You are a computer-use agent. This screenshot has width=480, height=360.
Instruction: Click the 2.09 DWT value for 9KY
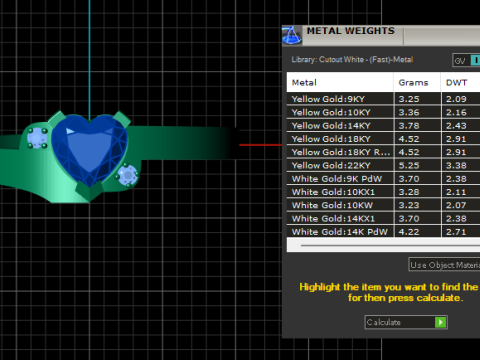coord(456,99)
